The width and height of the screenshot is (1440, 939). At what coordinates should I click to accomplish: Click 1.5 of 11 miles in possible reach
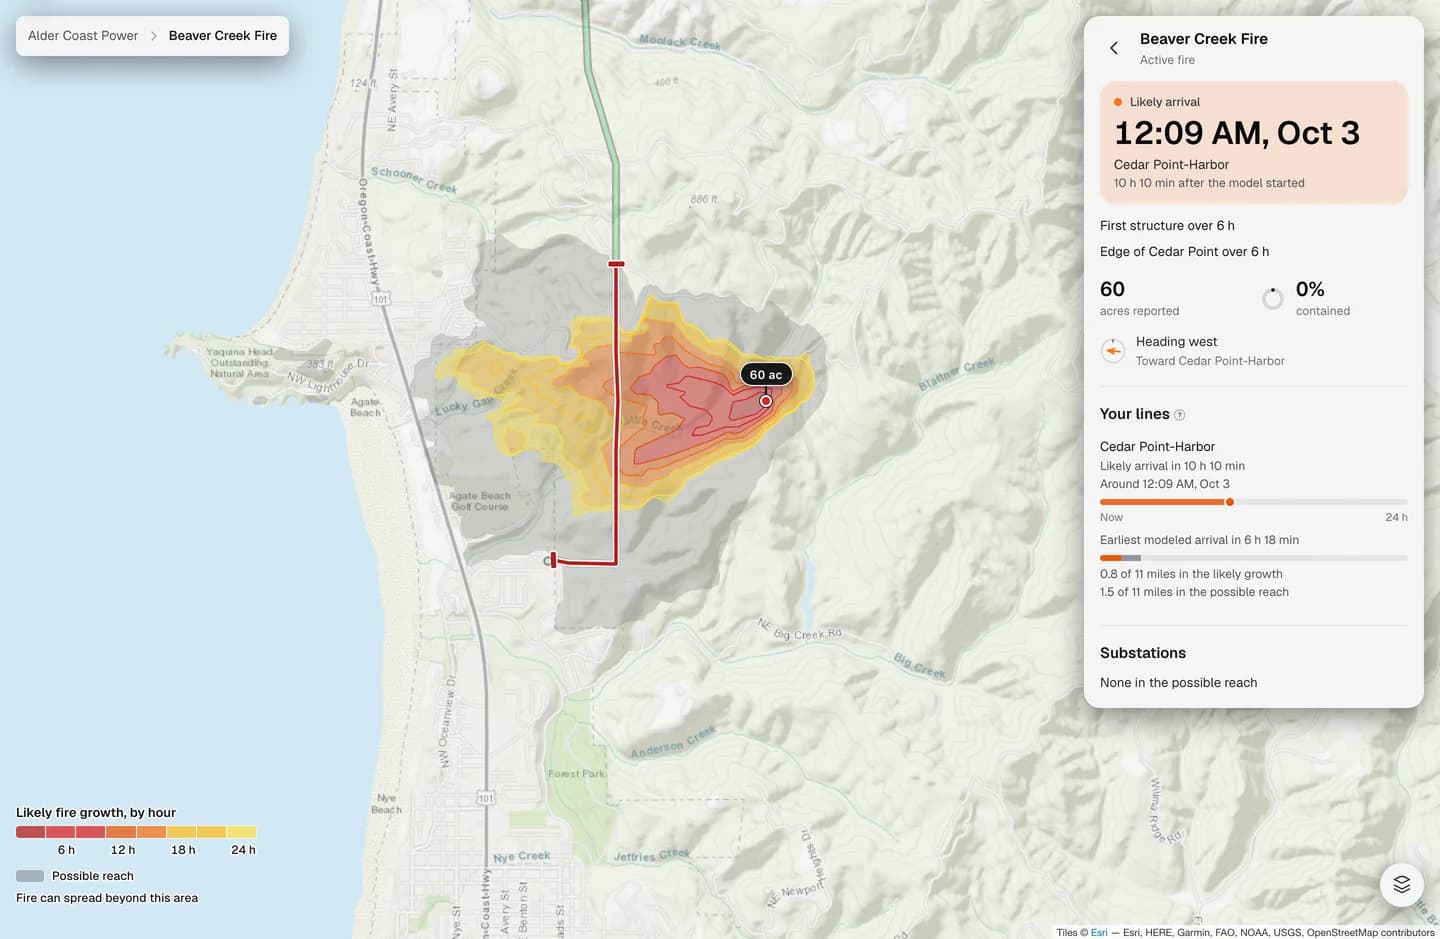[1194, 592]
